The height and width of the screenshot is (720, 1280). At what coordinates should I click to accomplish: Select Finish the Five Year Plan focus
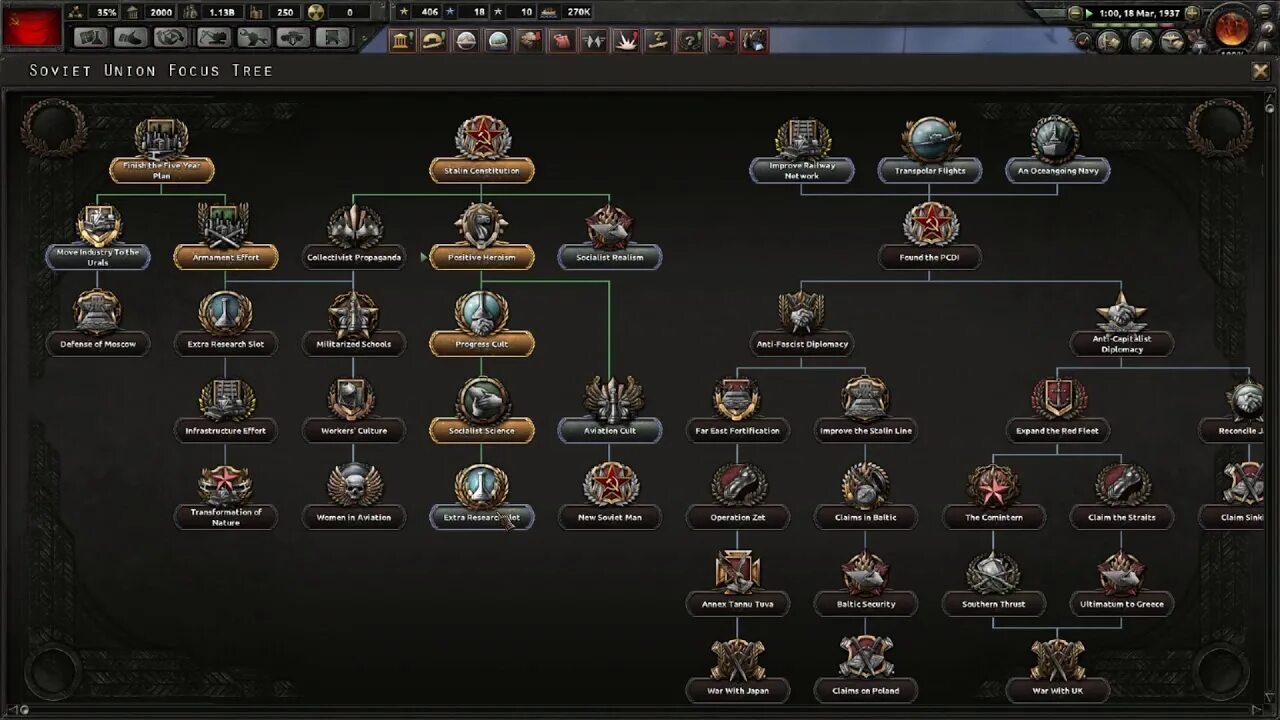161,151
